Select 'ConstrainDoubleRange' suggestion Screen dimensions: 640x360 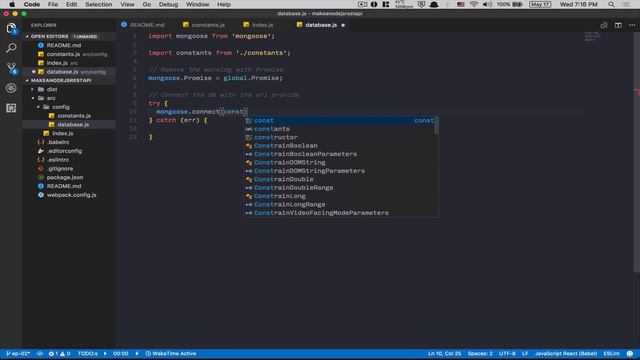(x=340, y=188)
